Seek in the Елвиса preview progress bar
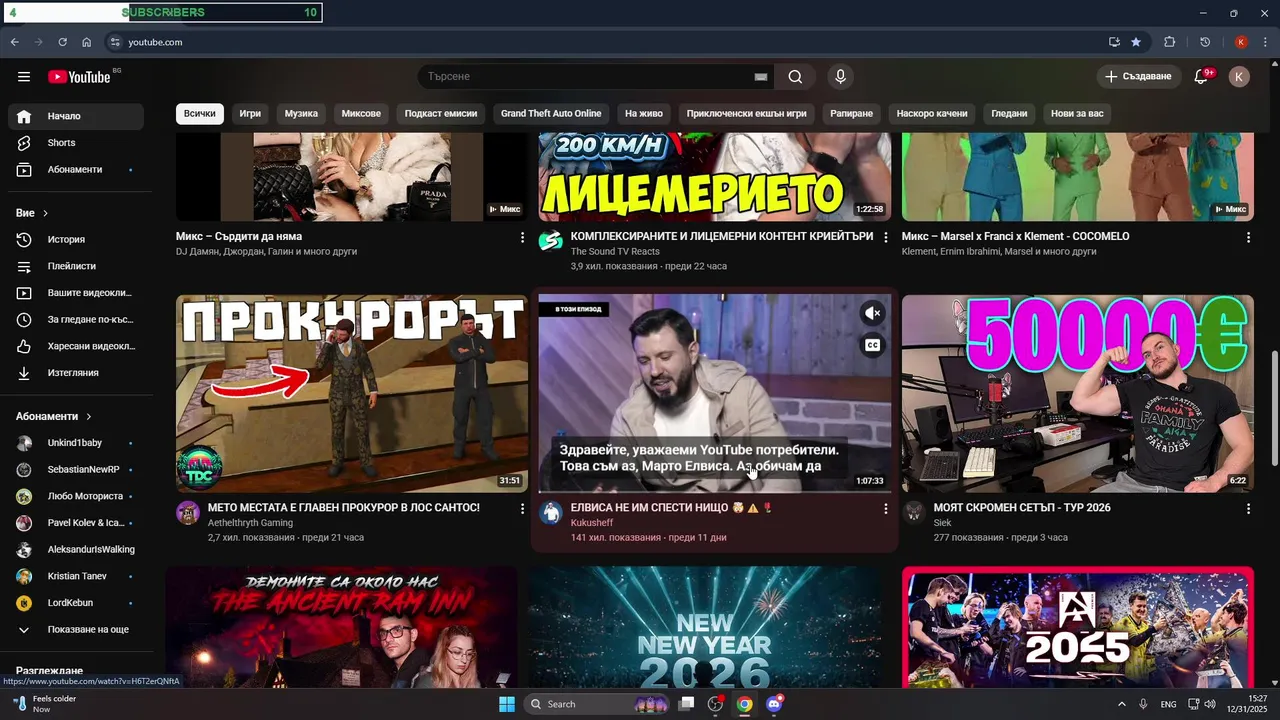Image resolution: width=1280 pixels, height=720 pixels. pyautogui.click(x=714, y=491)
